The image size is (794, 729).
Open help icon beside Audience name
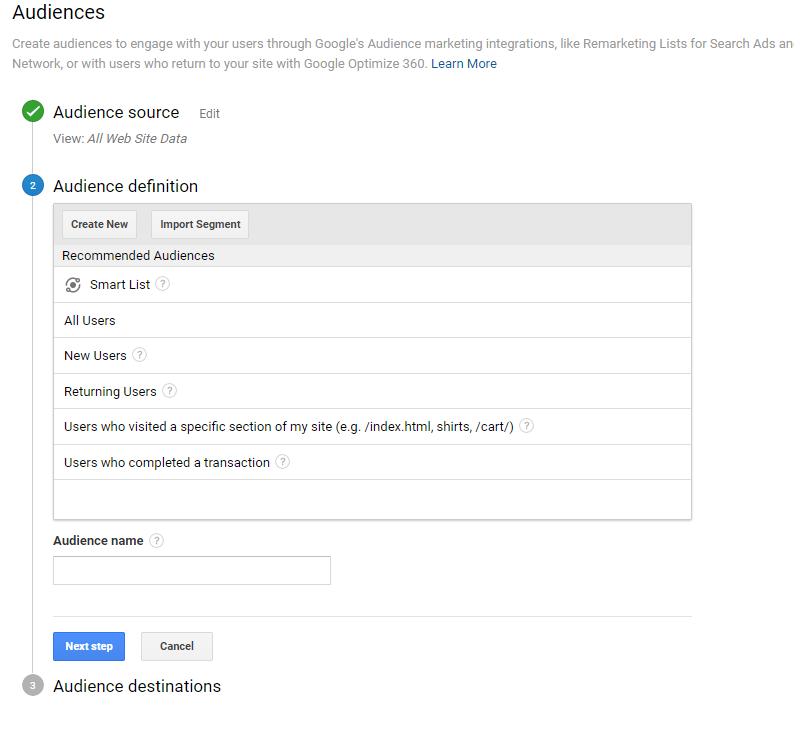156,541
